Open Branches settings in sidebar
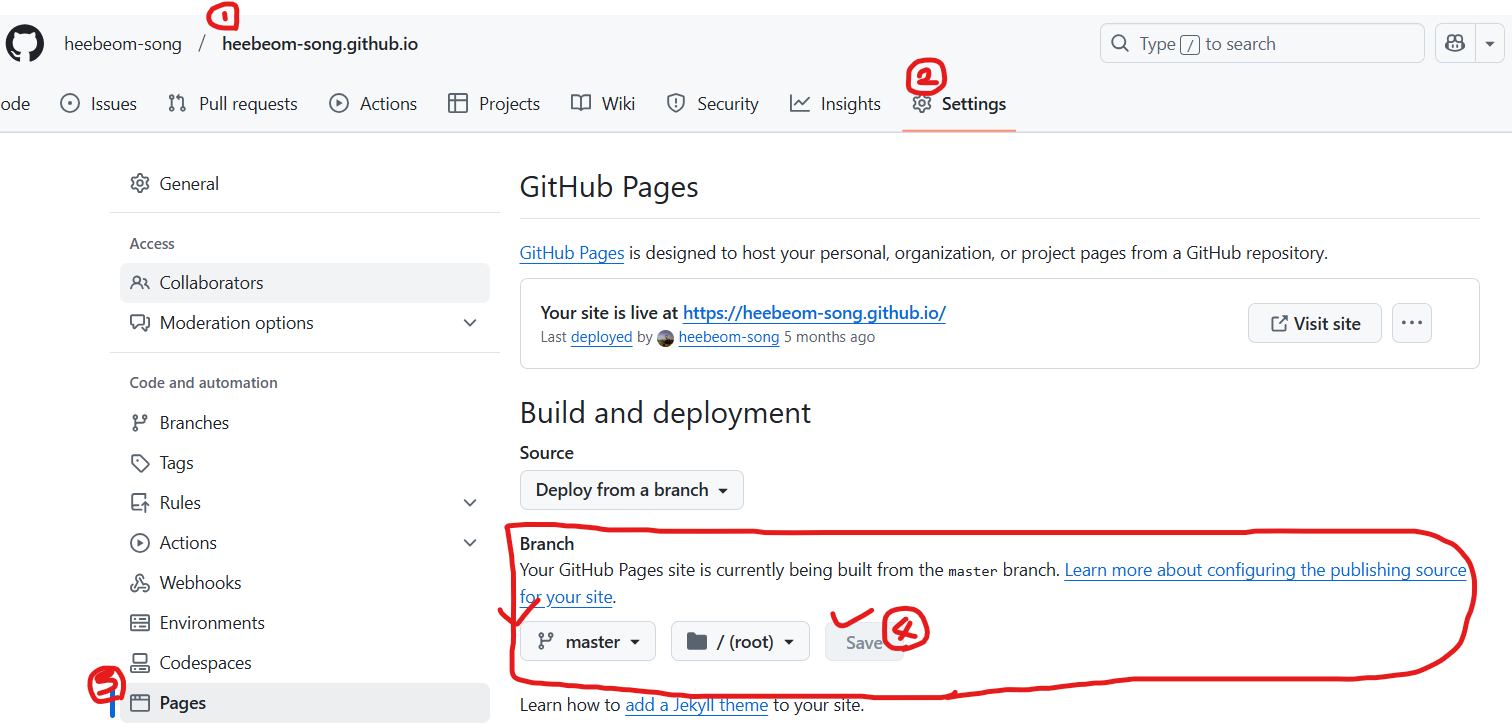1512x727 pixels. (305, 423)
